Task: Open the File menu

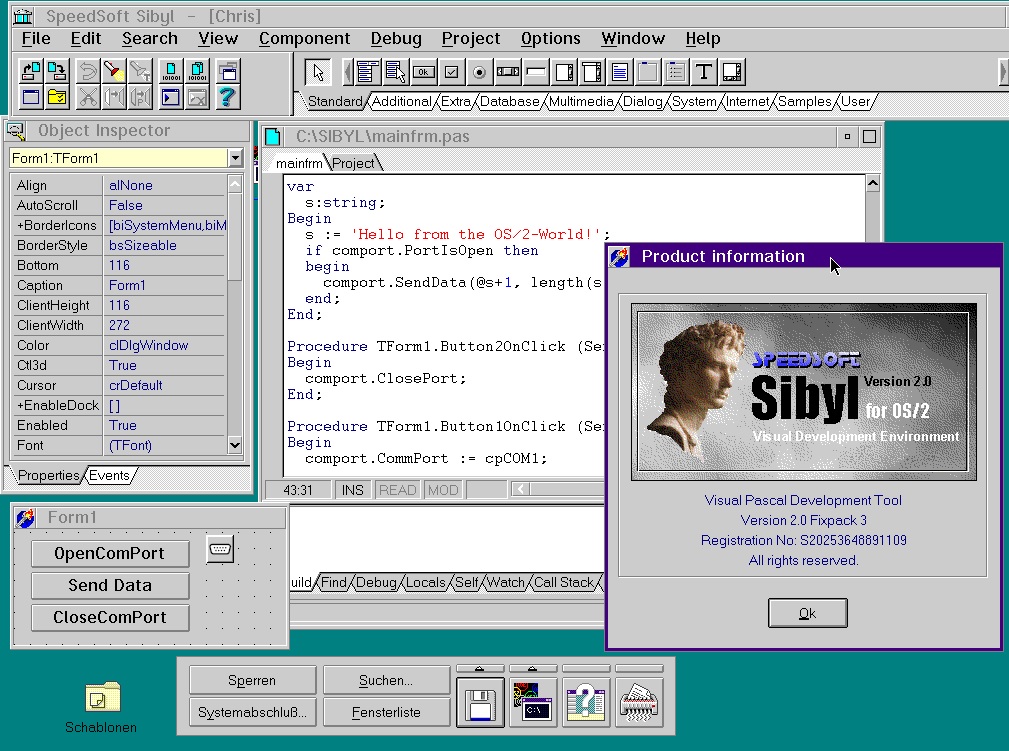Action: tap(36, 39)
